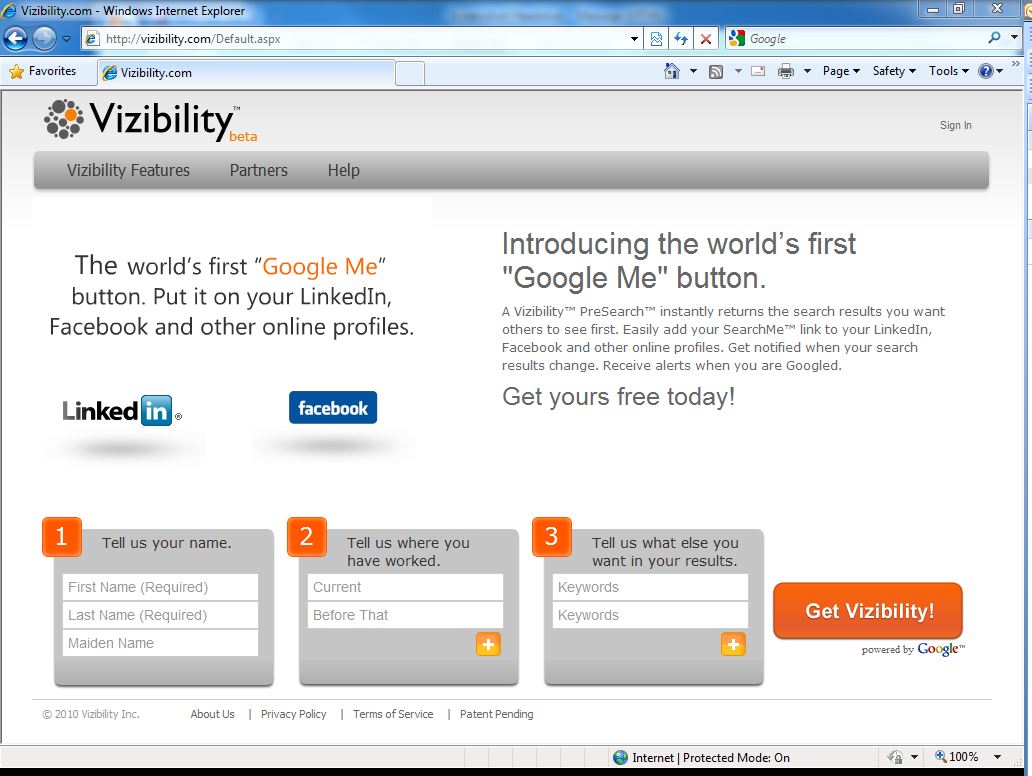Screen dimensions: 1032x776
Task: Click the Get Vizibility! button
Action: click(x=868, y=611)
